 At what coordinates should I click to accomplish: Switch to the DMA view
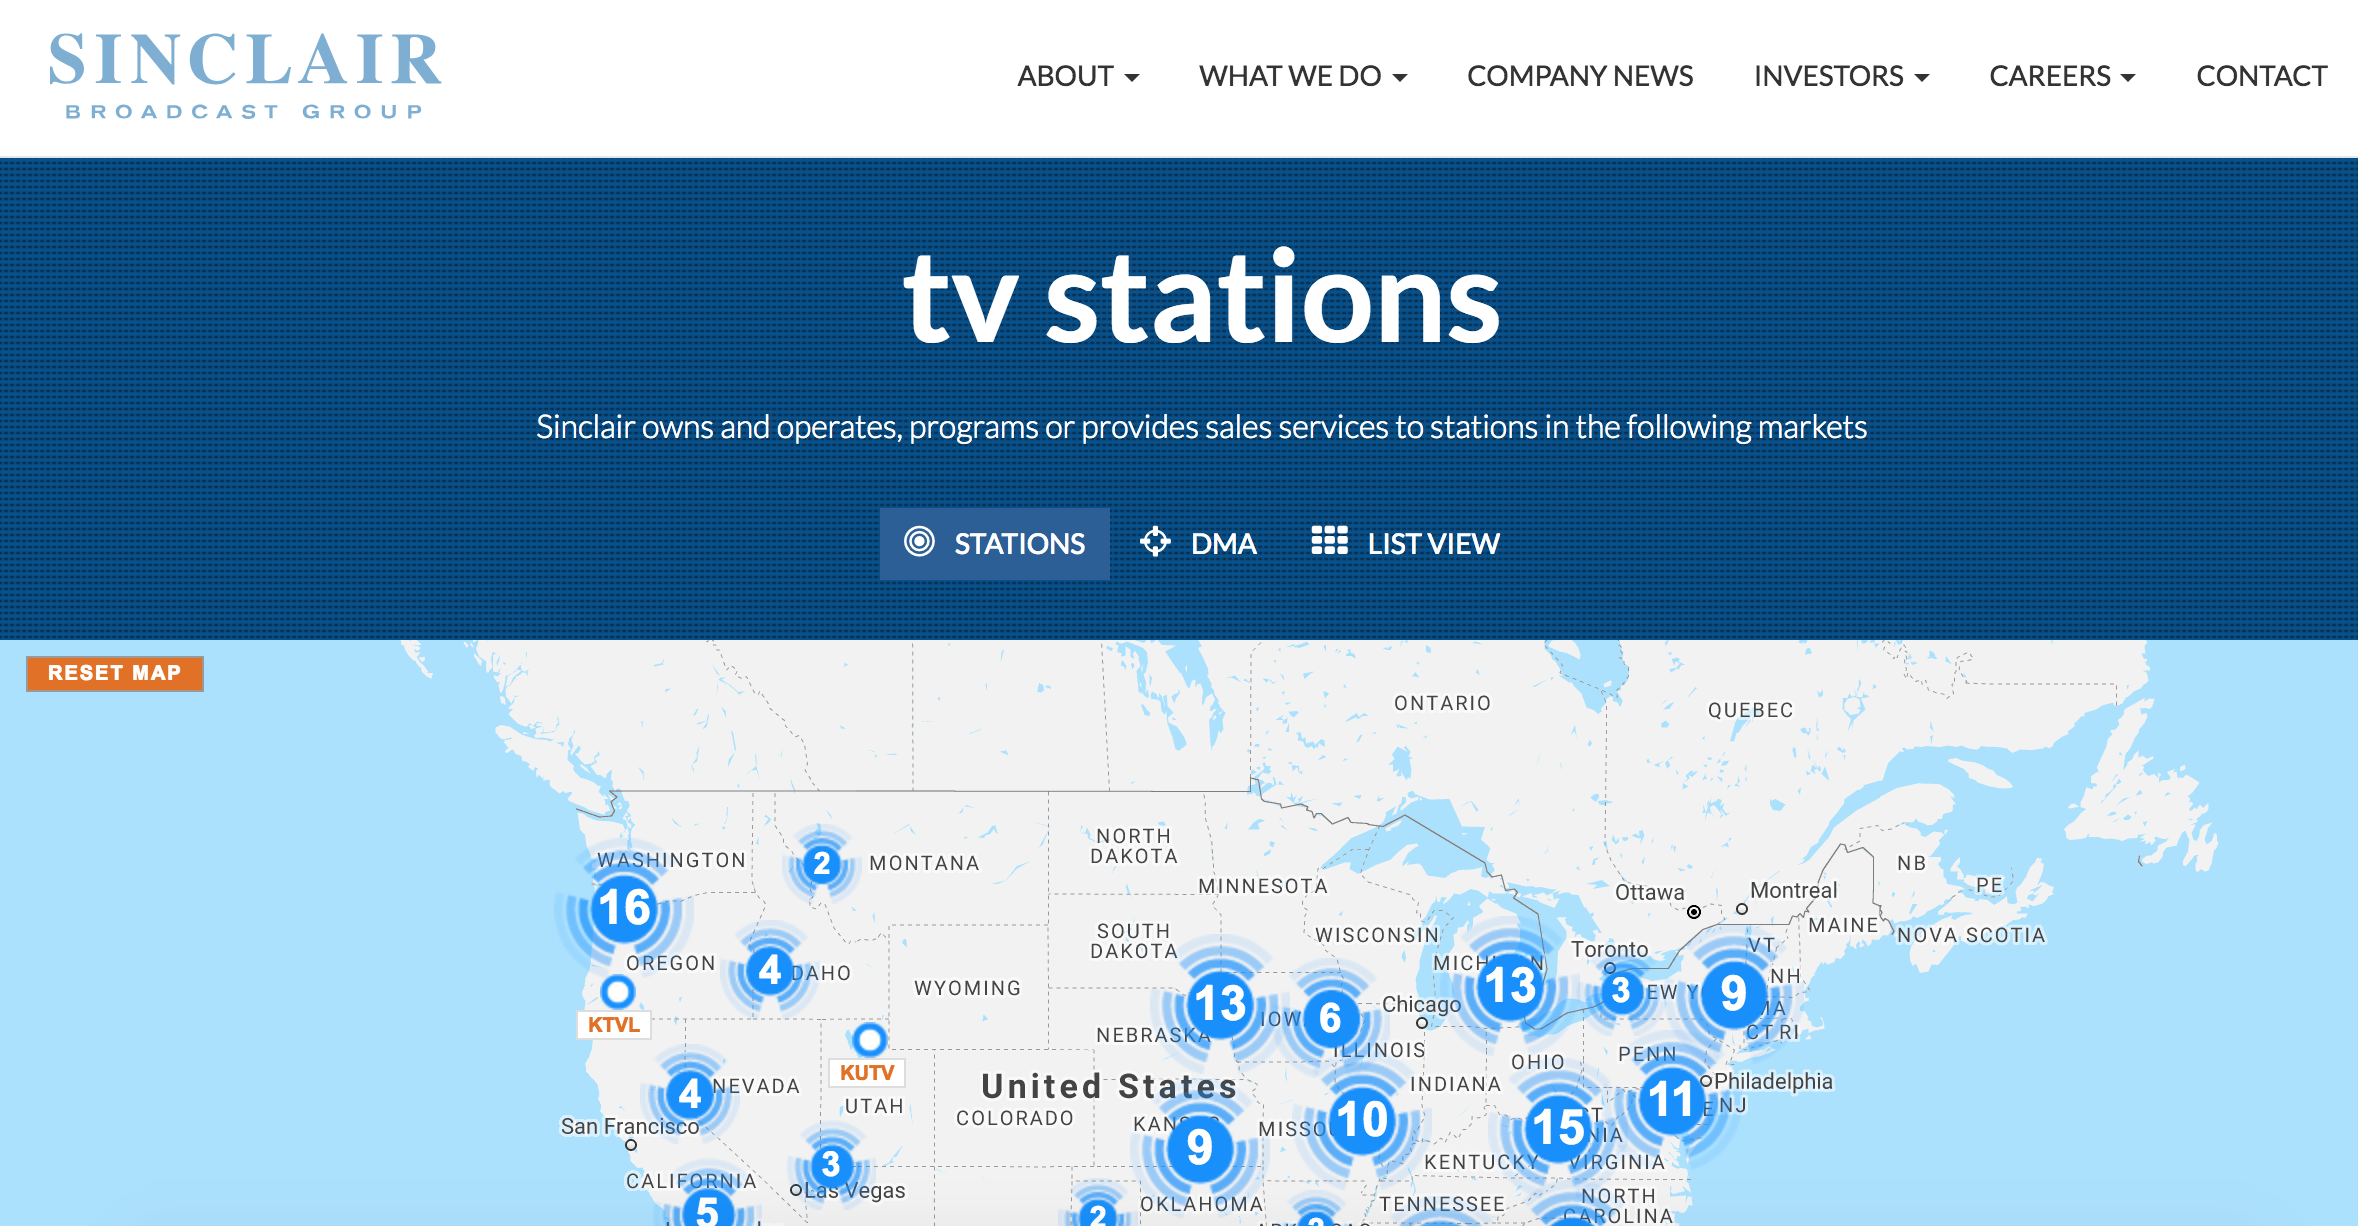click(1199, 543)
